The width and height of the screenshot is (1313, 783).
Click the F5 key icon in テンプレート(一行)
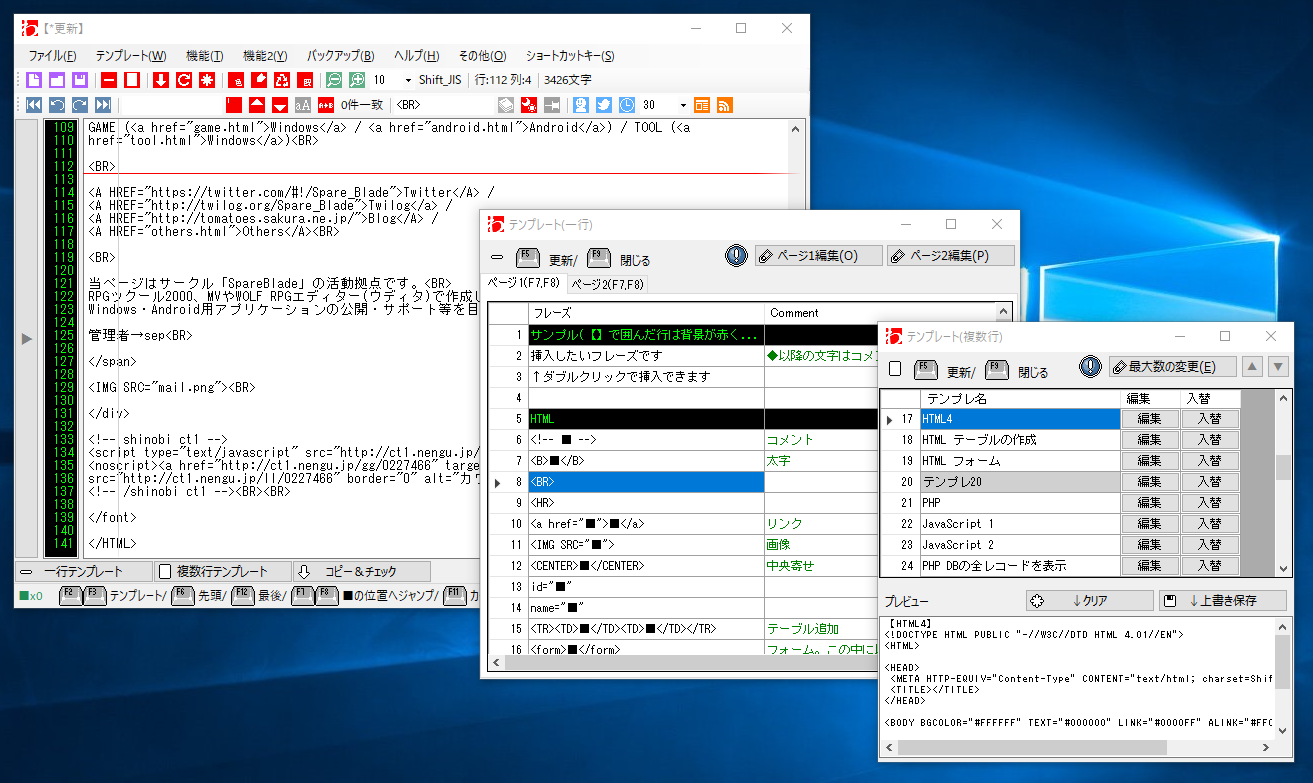coord(528,257)
